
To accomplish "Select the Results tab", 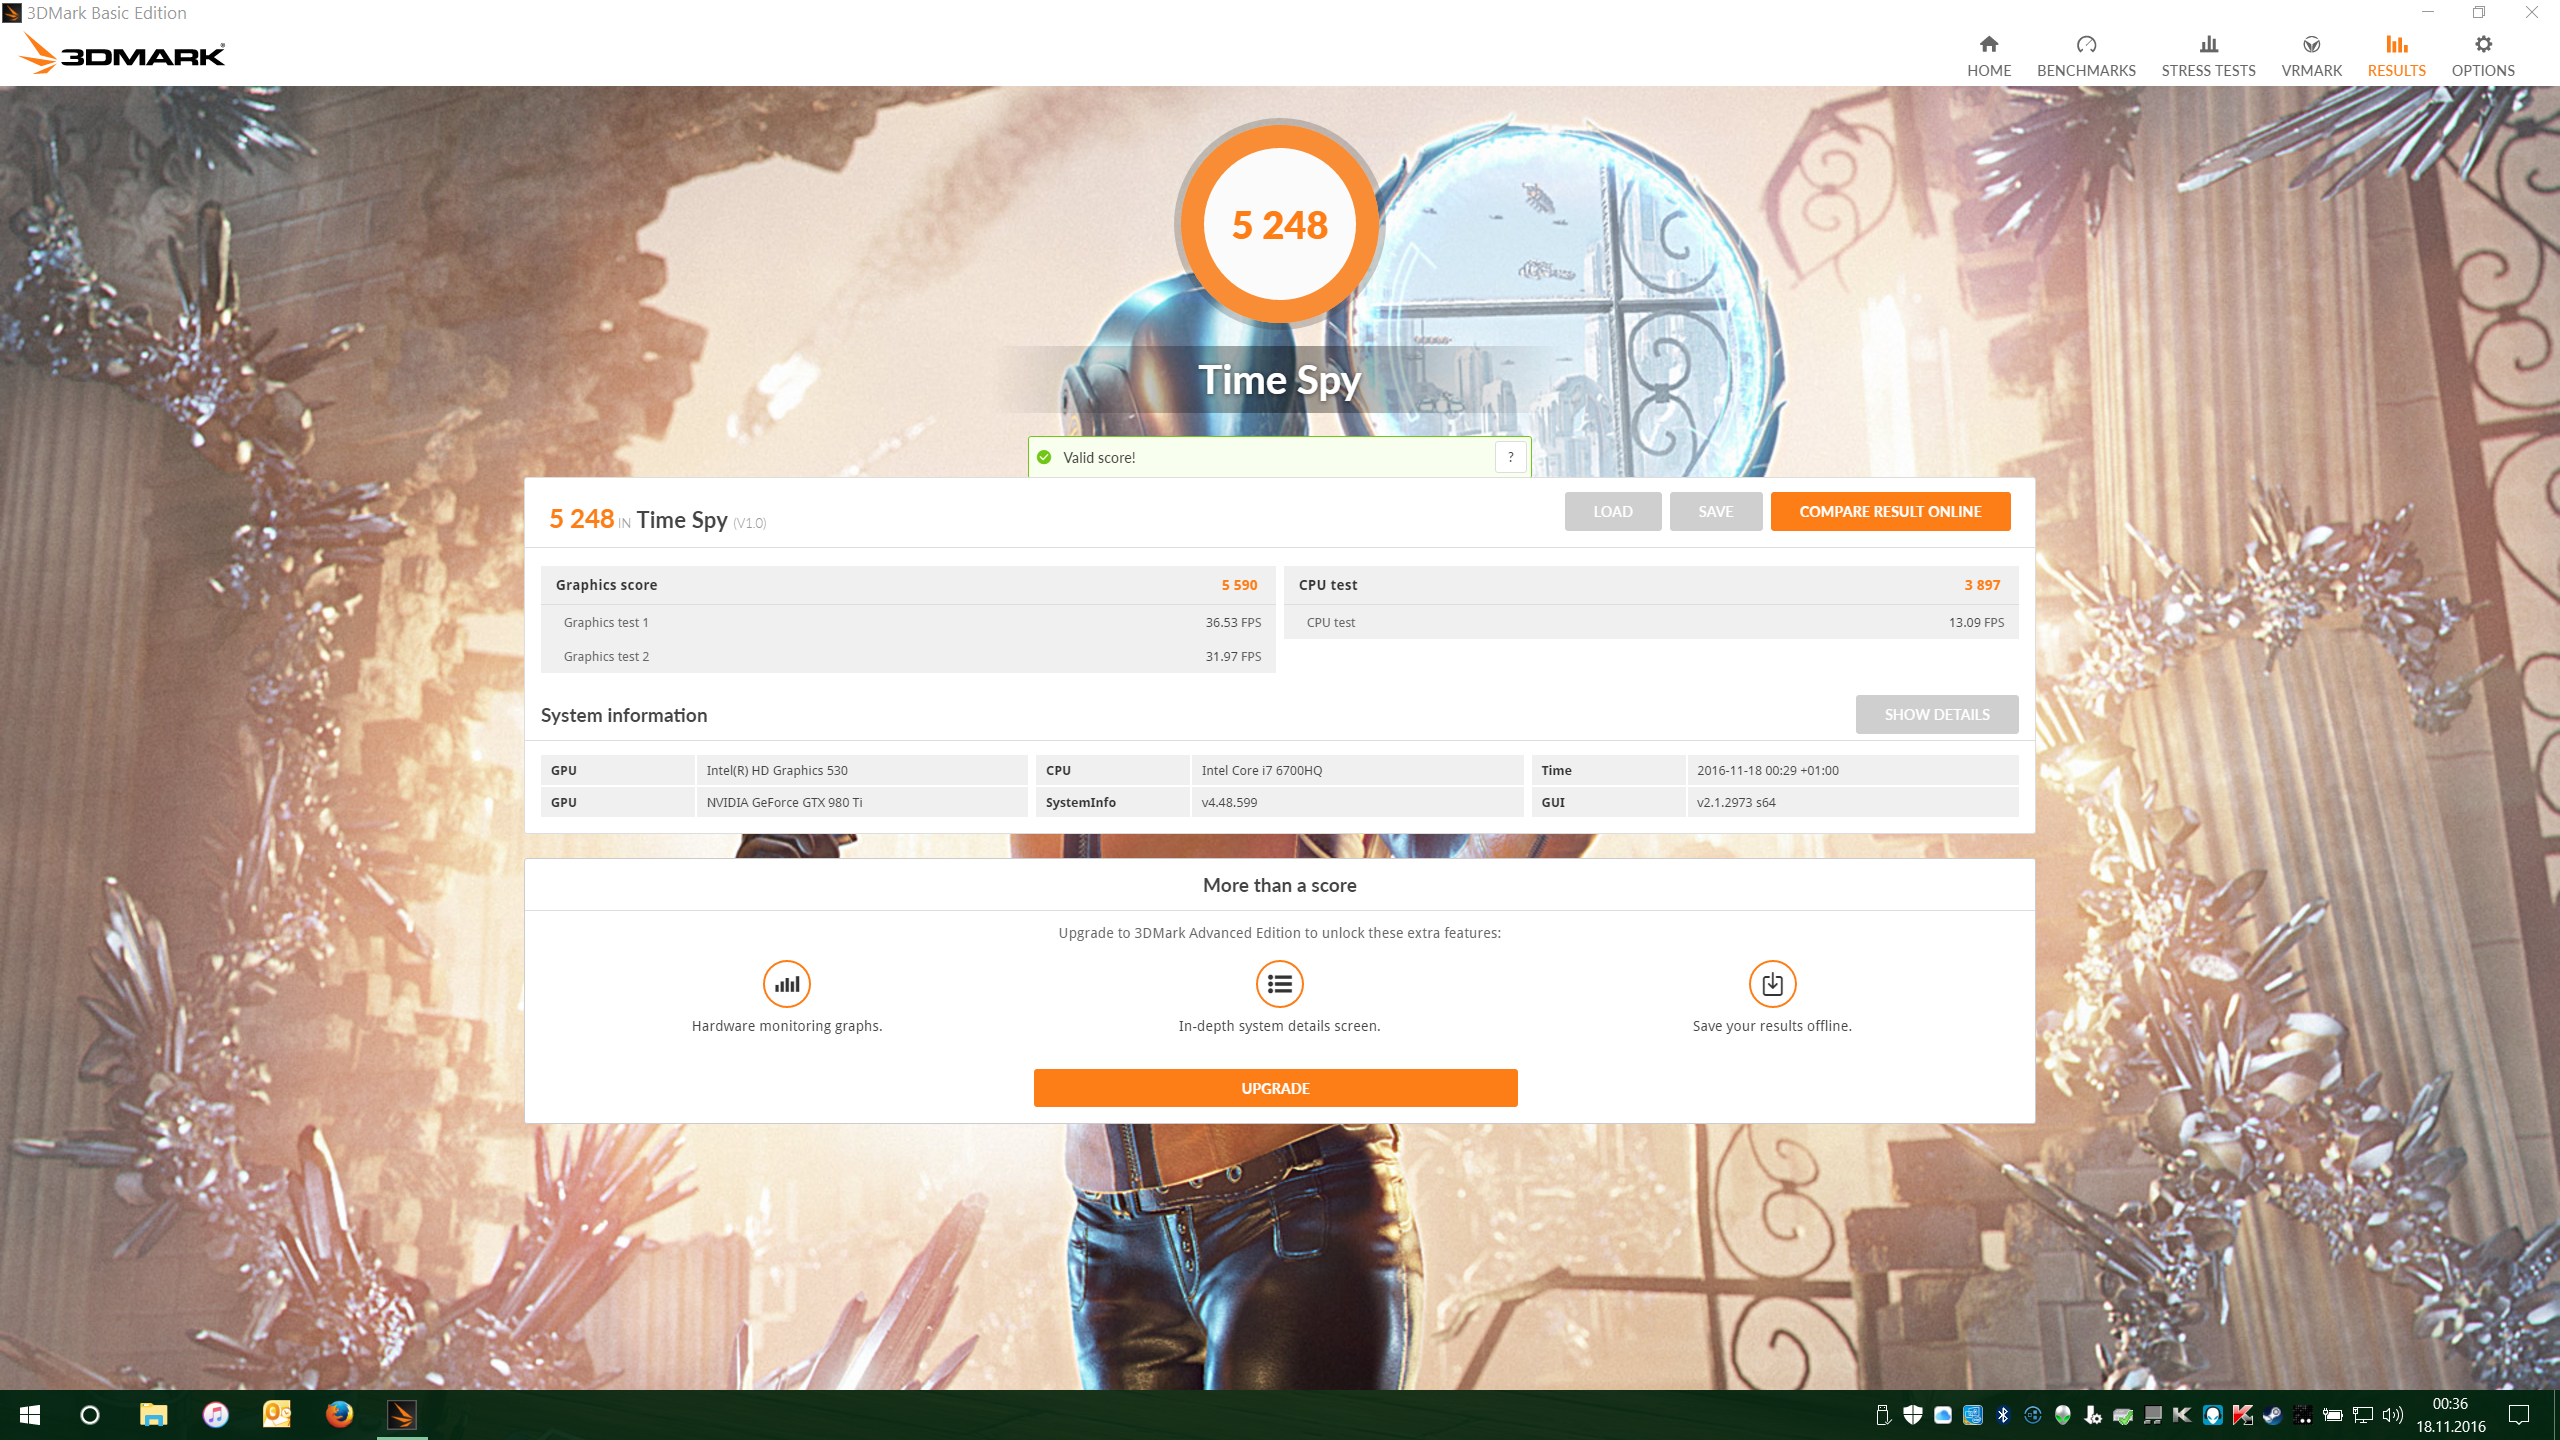I will coord(2396,56).
